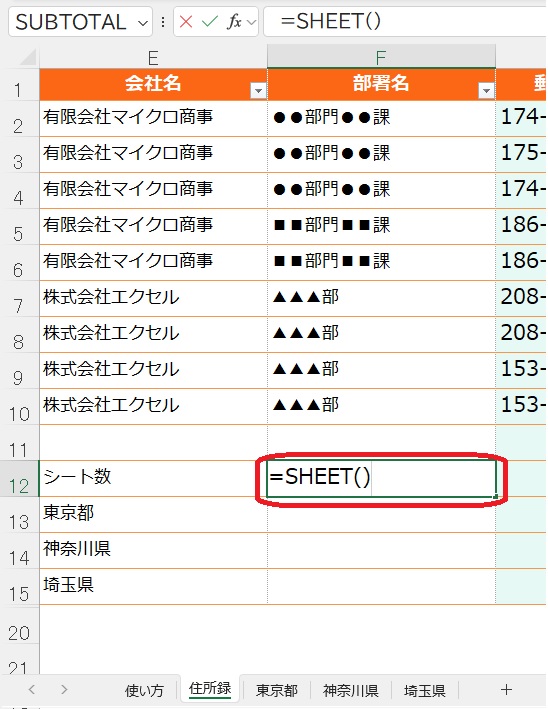Open 部署名 column filter dropdown
Image resolution: width=548 pixels, height=709 pixels.
click(x=486, y=91)
